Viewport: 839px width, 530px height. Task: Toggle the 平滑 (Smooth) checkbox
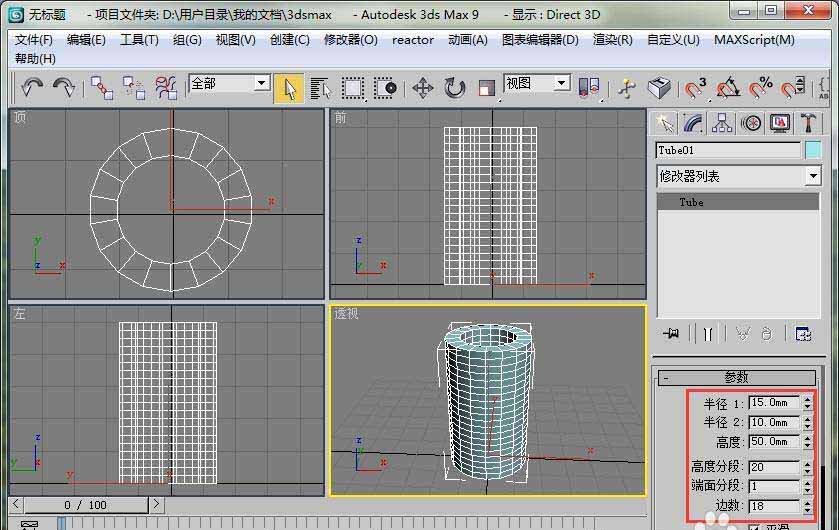tap(753, 526)
